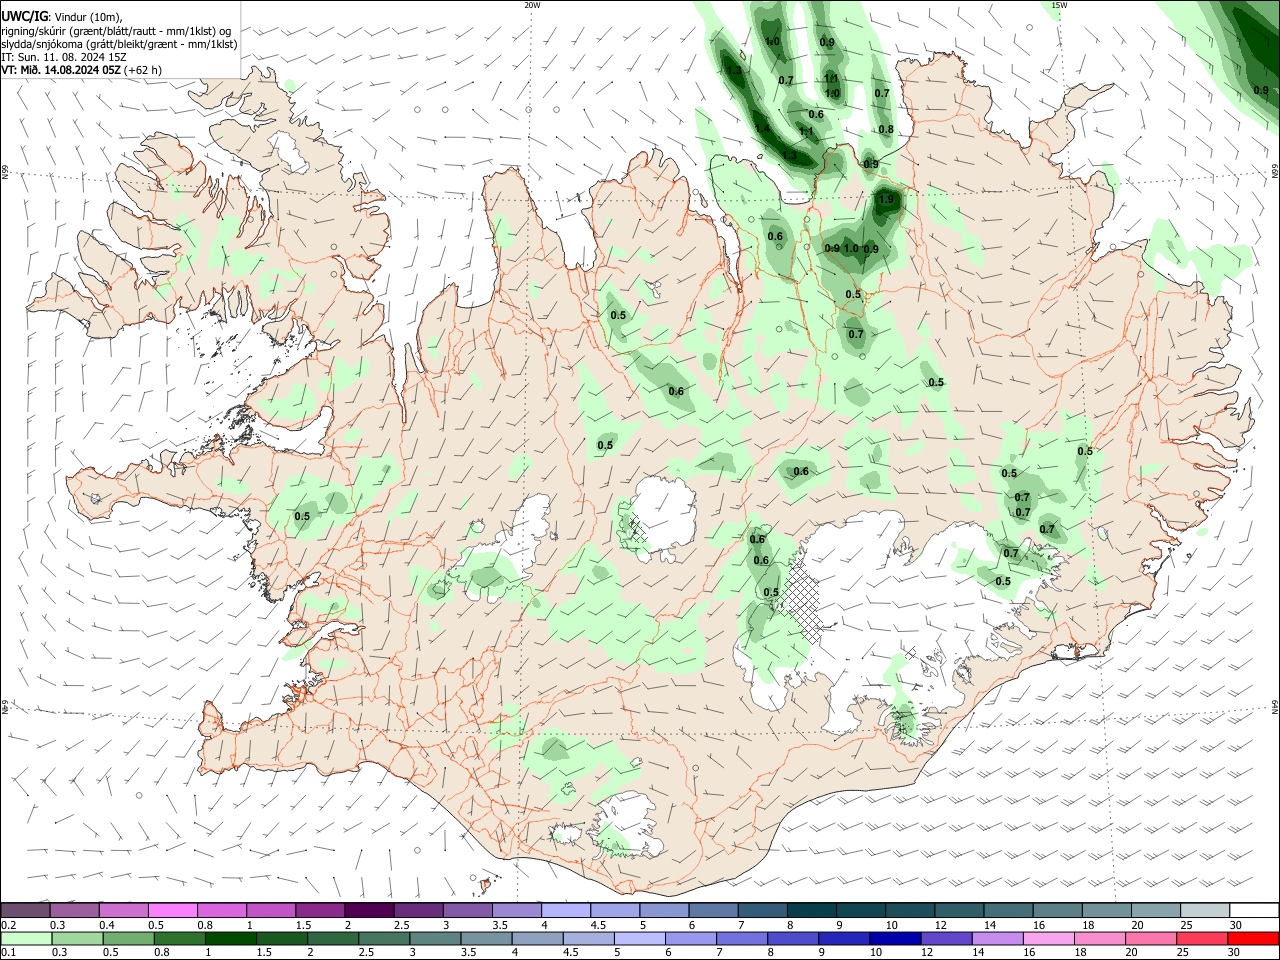Click the 1.4 precipitation value on the map
This screenshot has width=1280, height=960.
(x=762, y=128)
